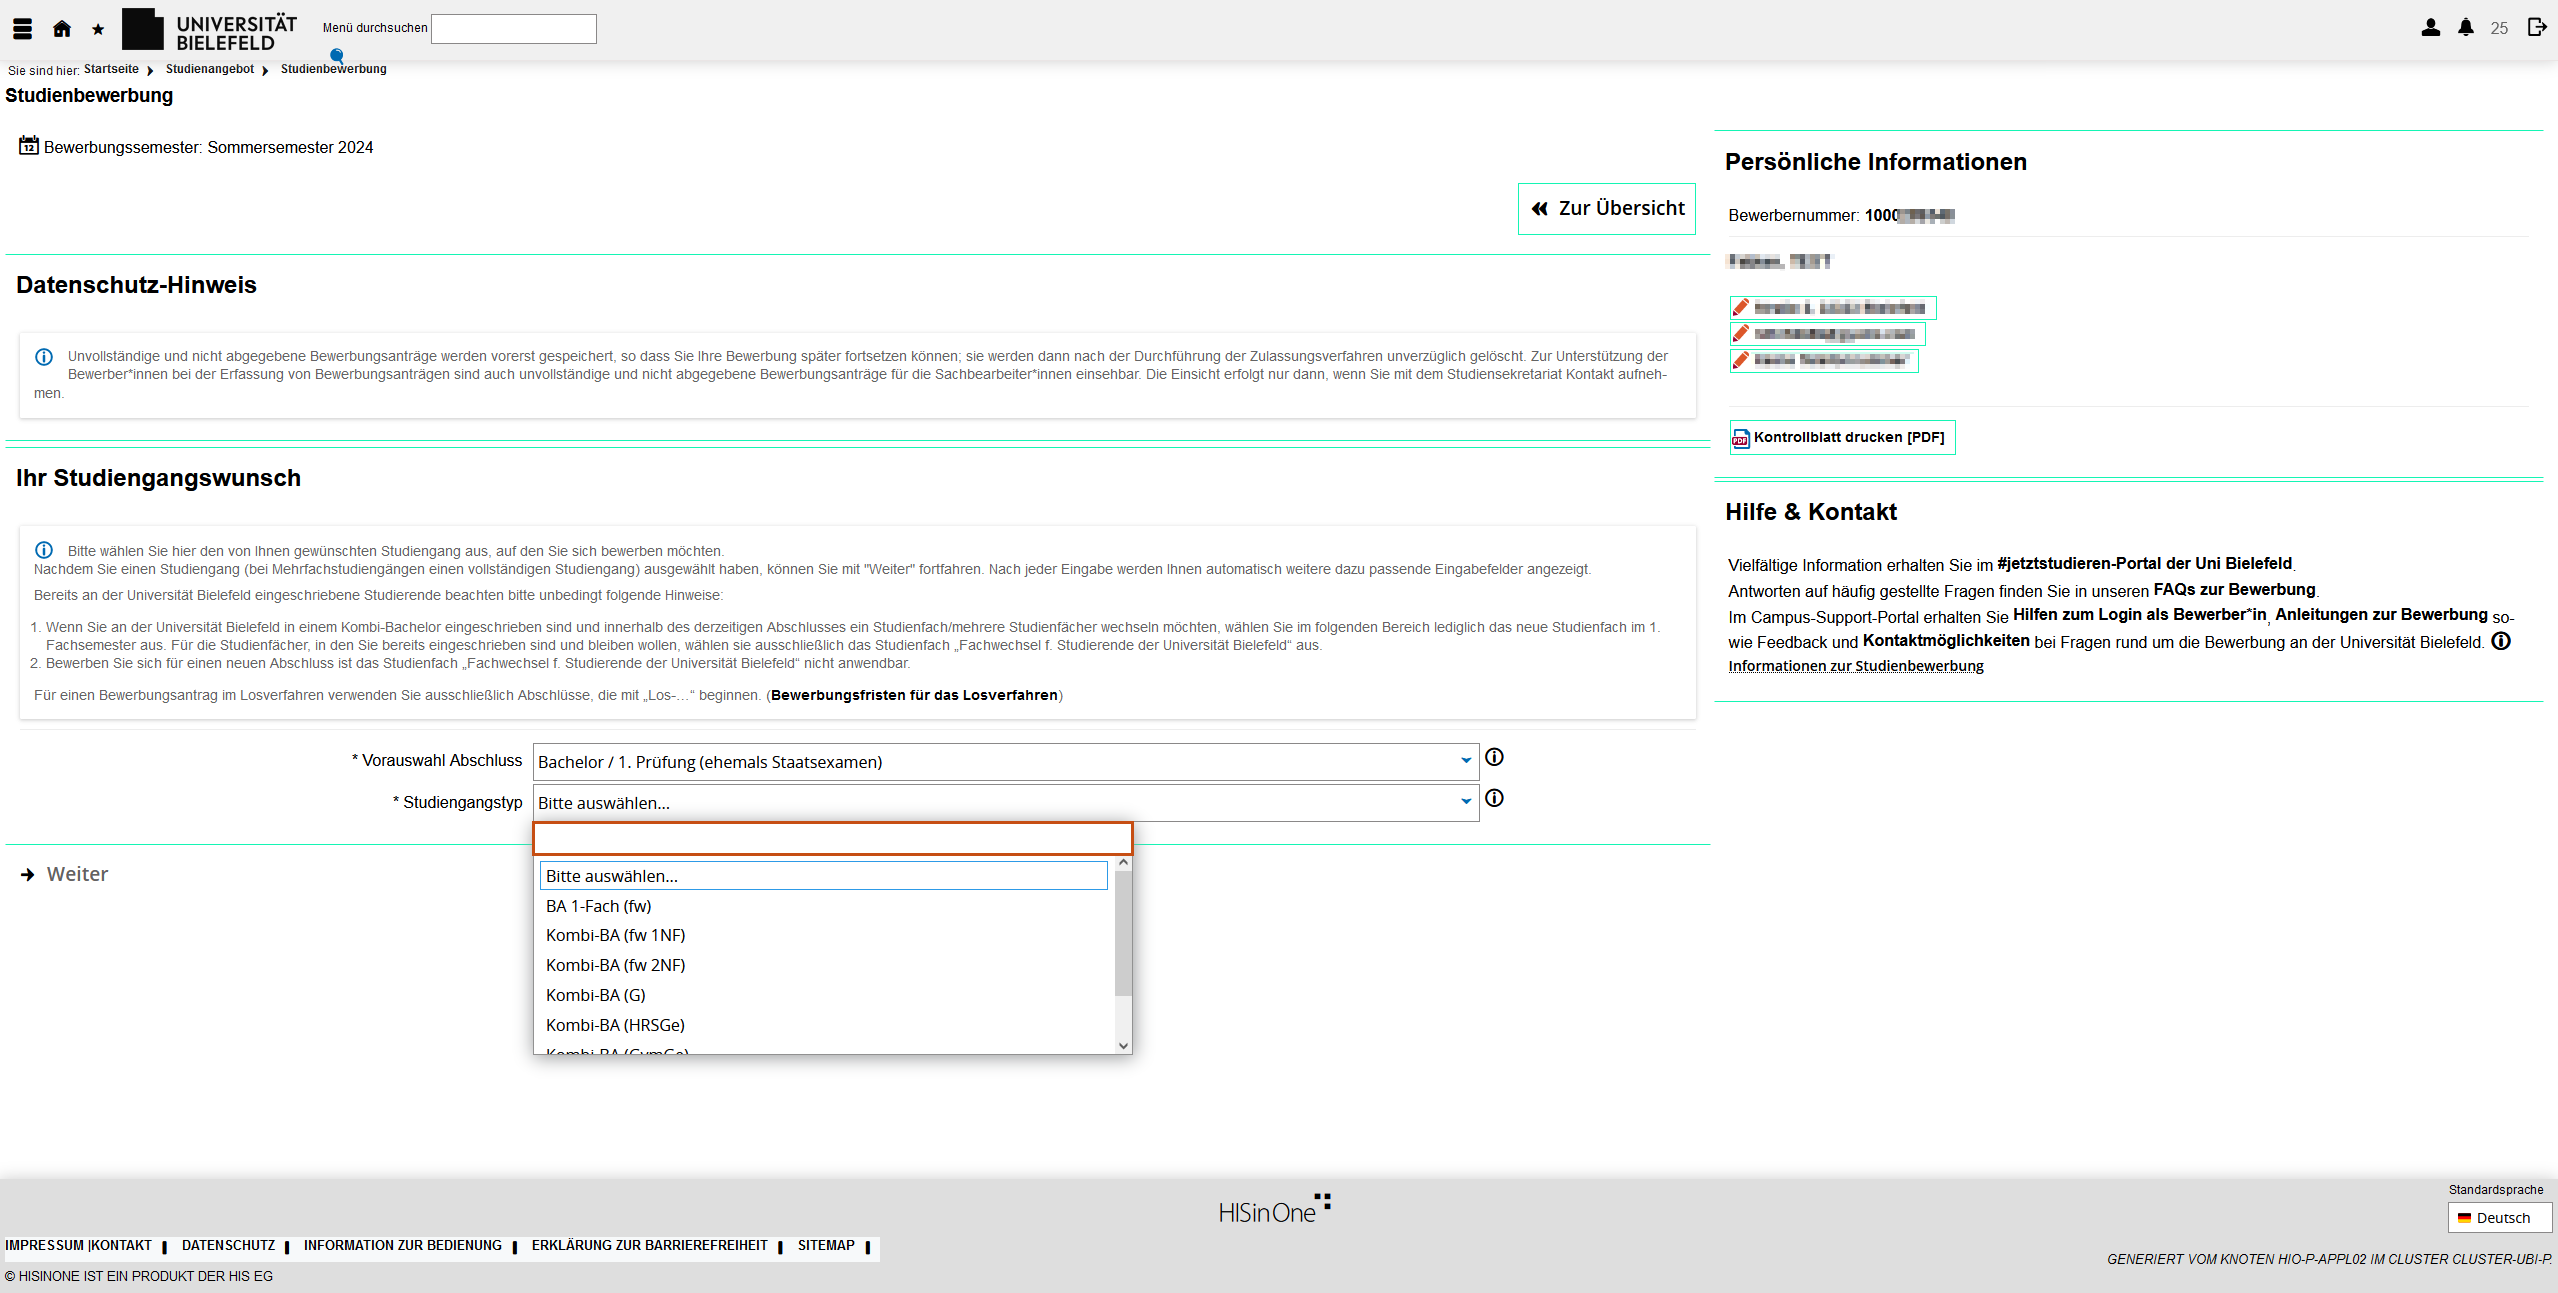
Task: Click the favorites star icon
Action: point(98,29)
